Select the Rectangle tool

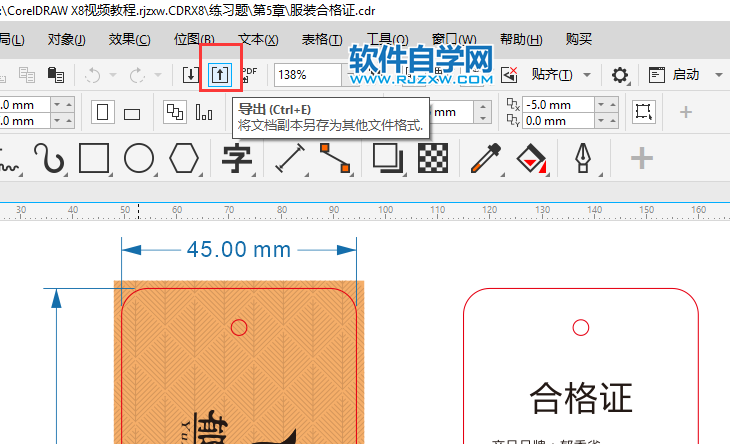coord(93,158)
